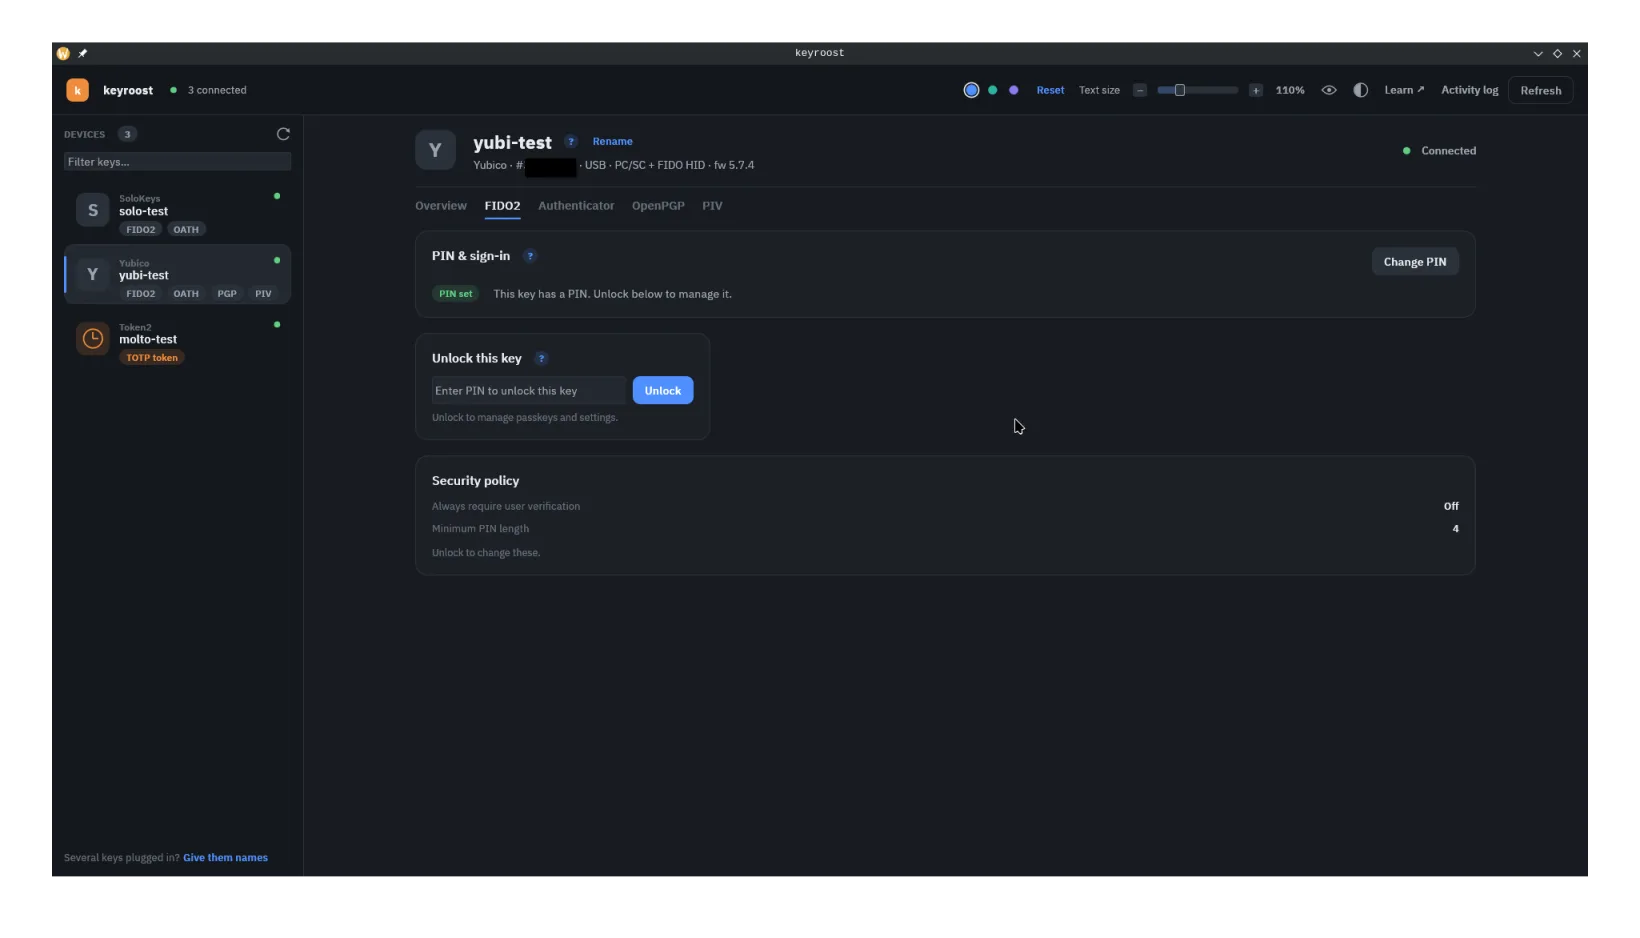Click the FIDO2 tag on solo-test
Viewport: 1640px width, 938px height.
140,230
